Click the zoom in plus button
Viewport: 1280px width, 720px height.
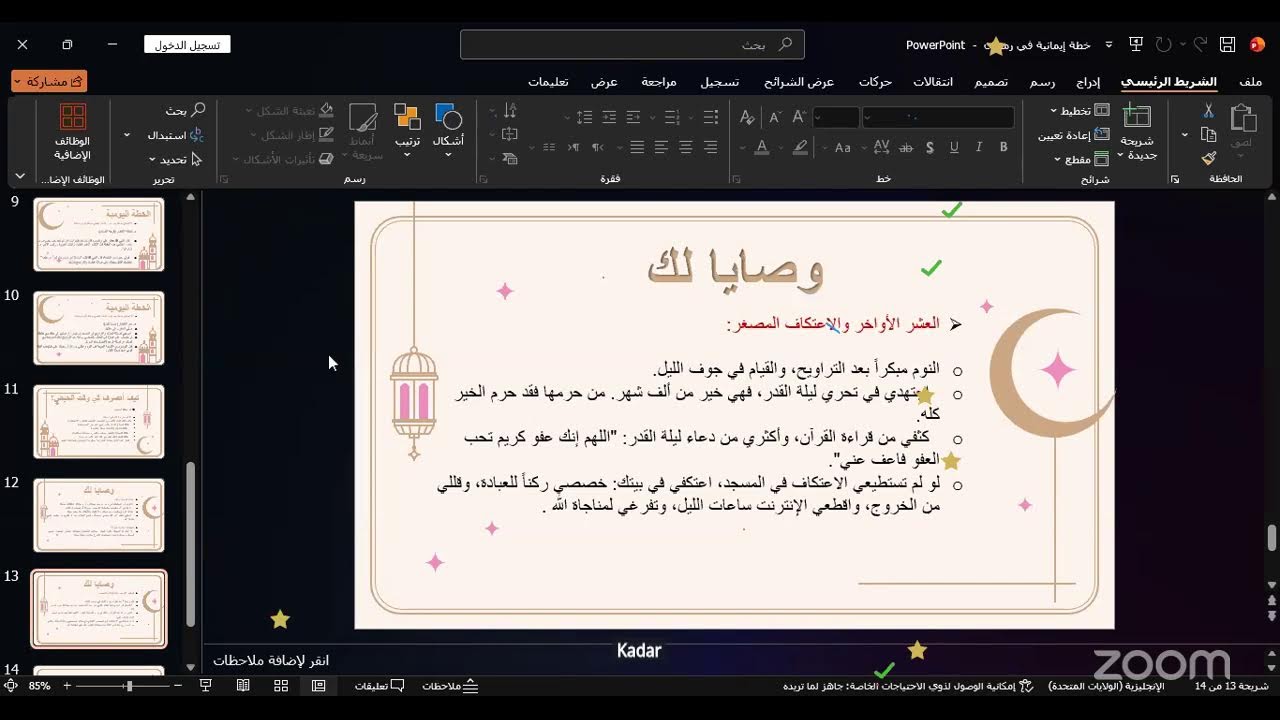67,686
